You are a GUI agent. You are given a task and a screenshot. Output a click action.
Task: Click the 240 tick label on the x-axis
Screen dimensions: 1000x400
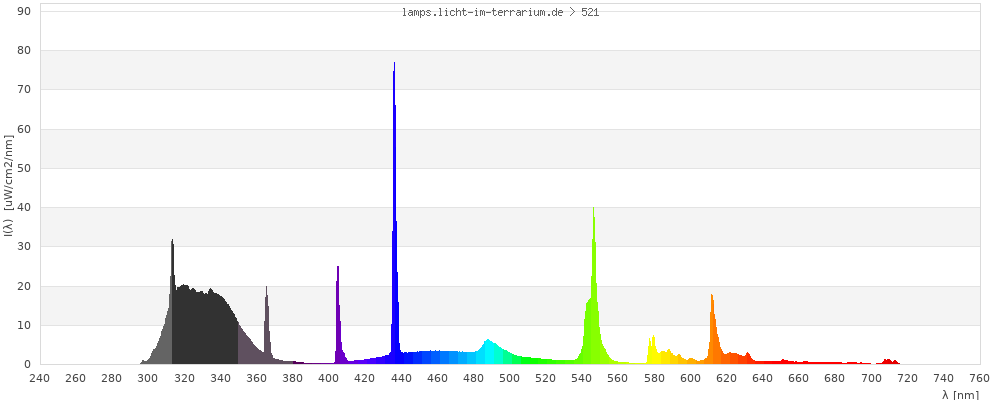pos(39,378)
